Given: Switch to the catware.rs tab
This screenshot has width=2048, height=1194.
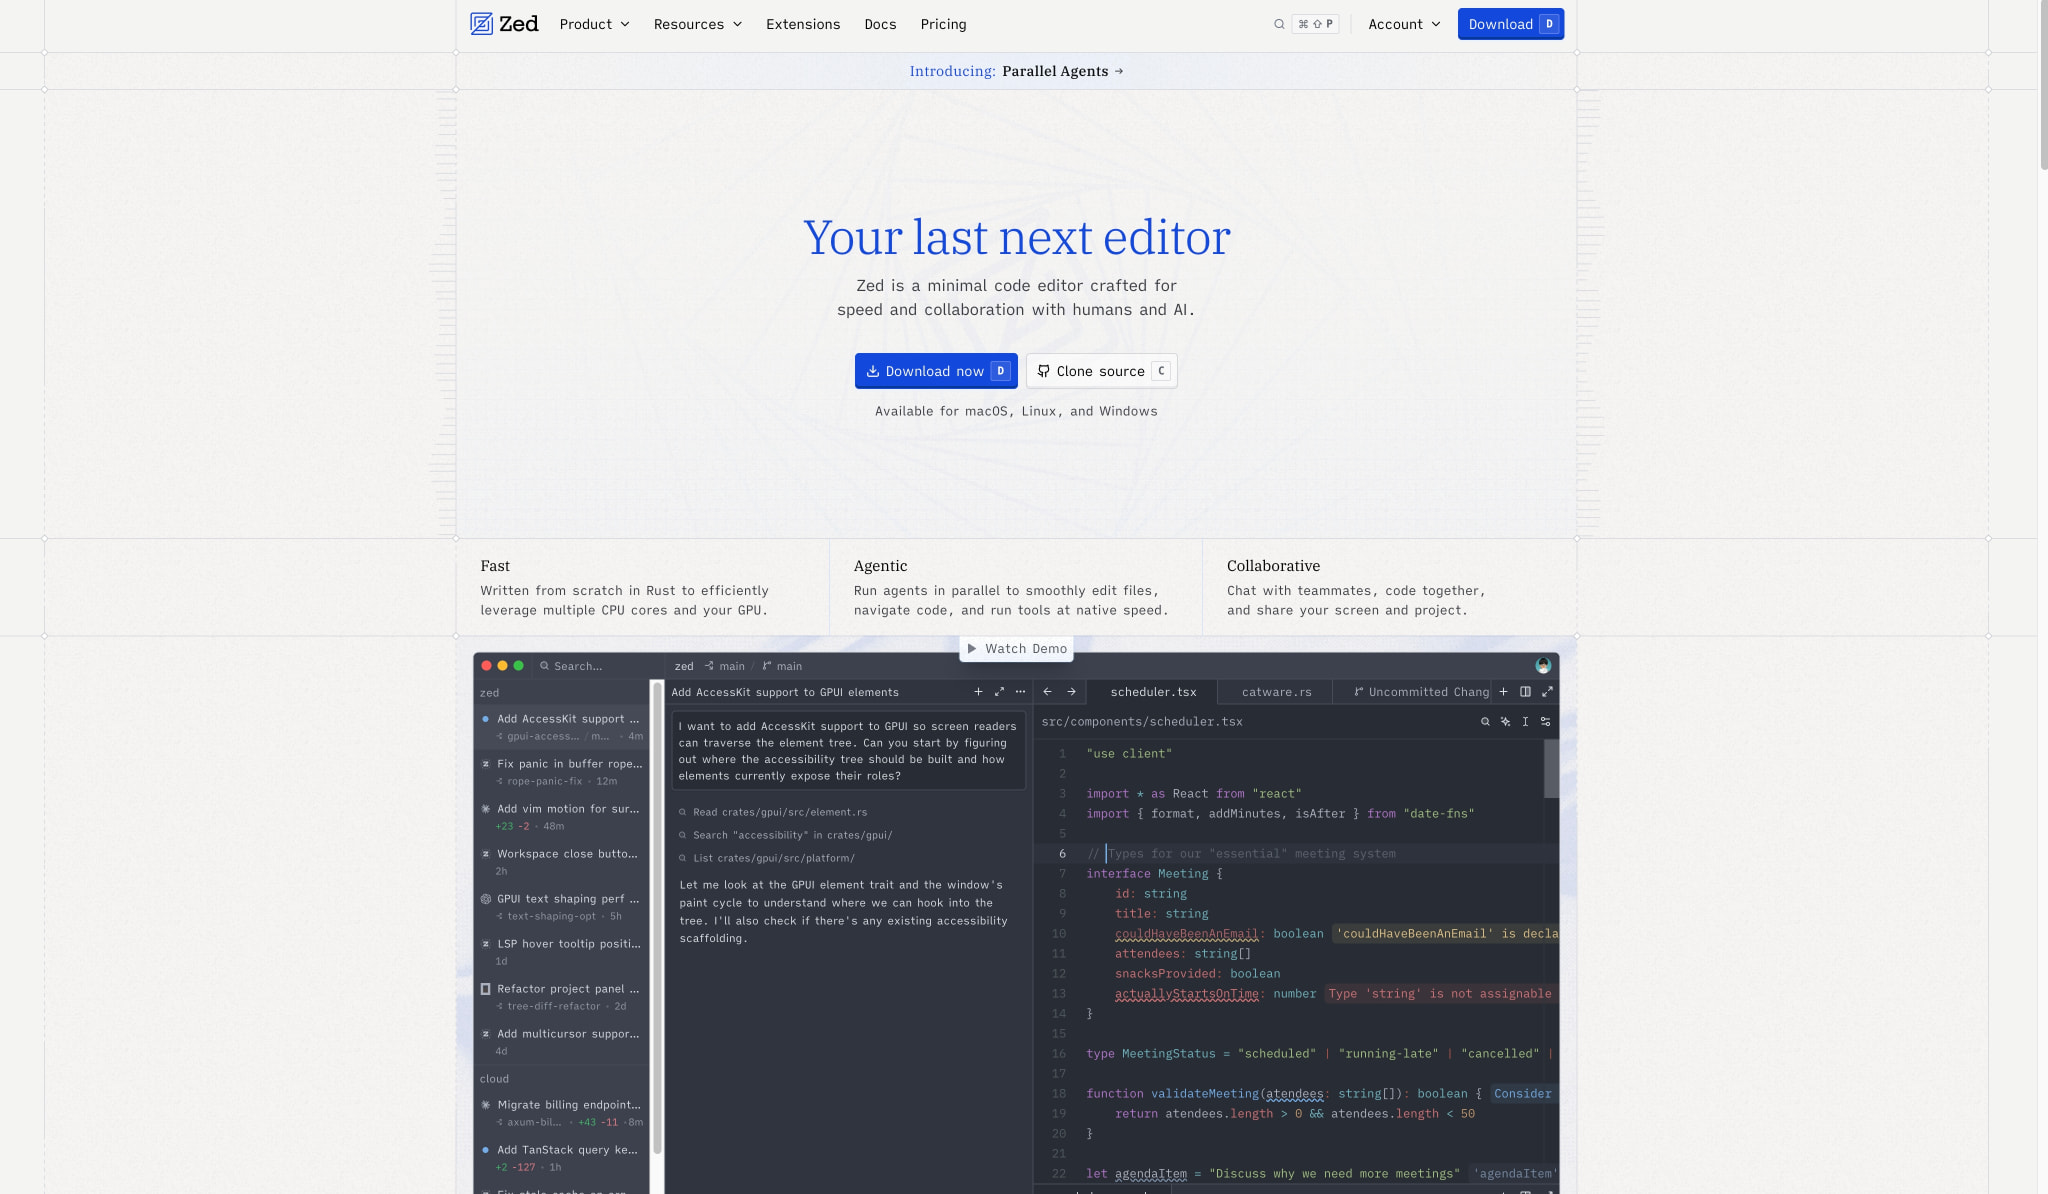Looking at the screenshot, I should click(x=1276, y=692).
